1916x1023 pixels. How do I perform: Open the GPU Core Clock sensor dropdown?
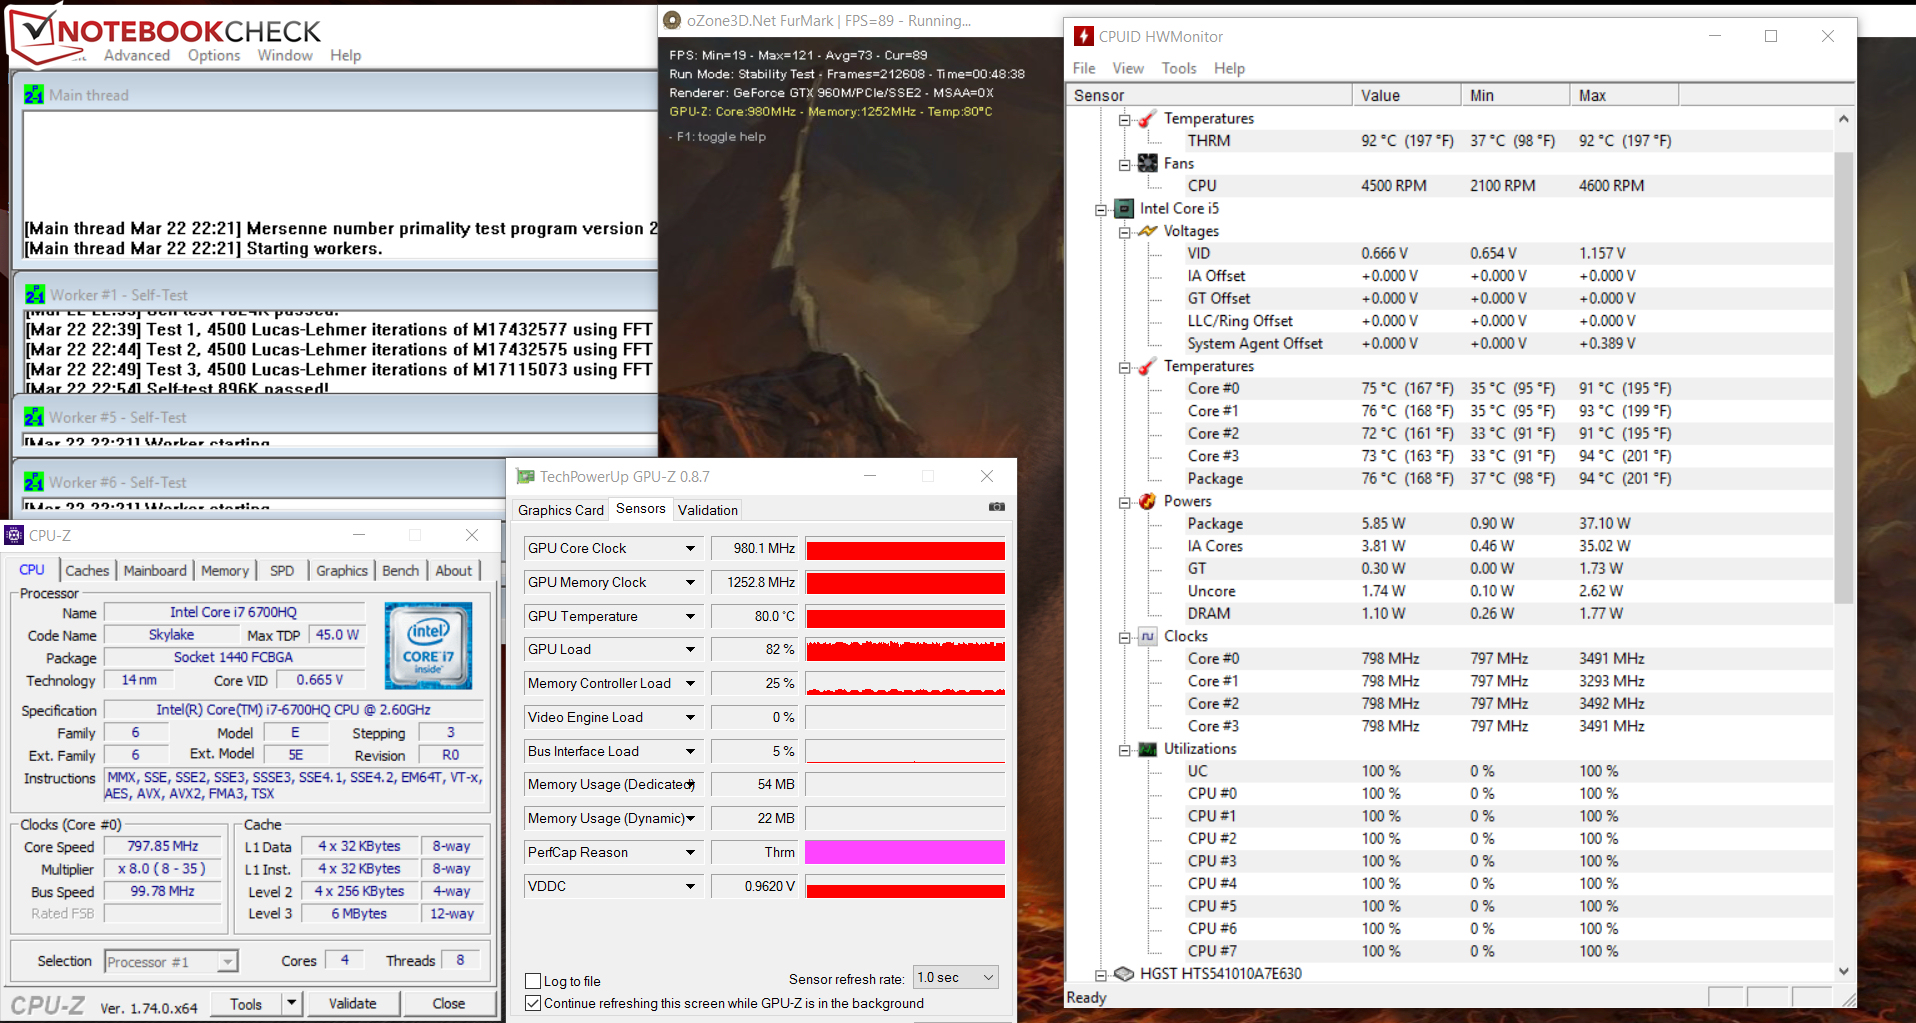[x=690, y=548]
